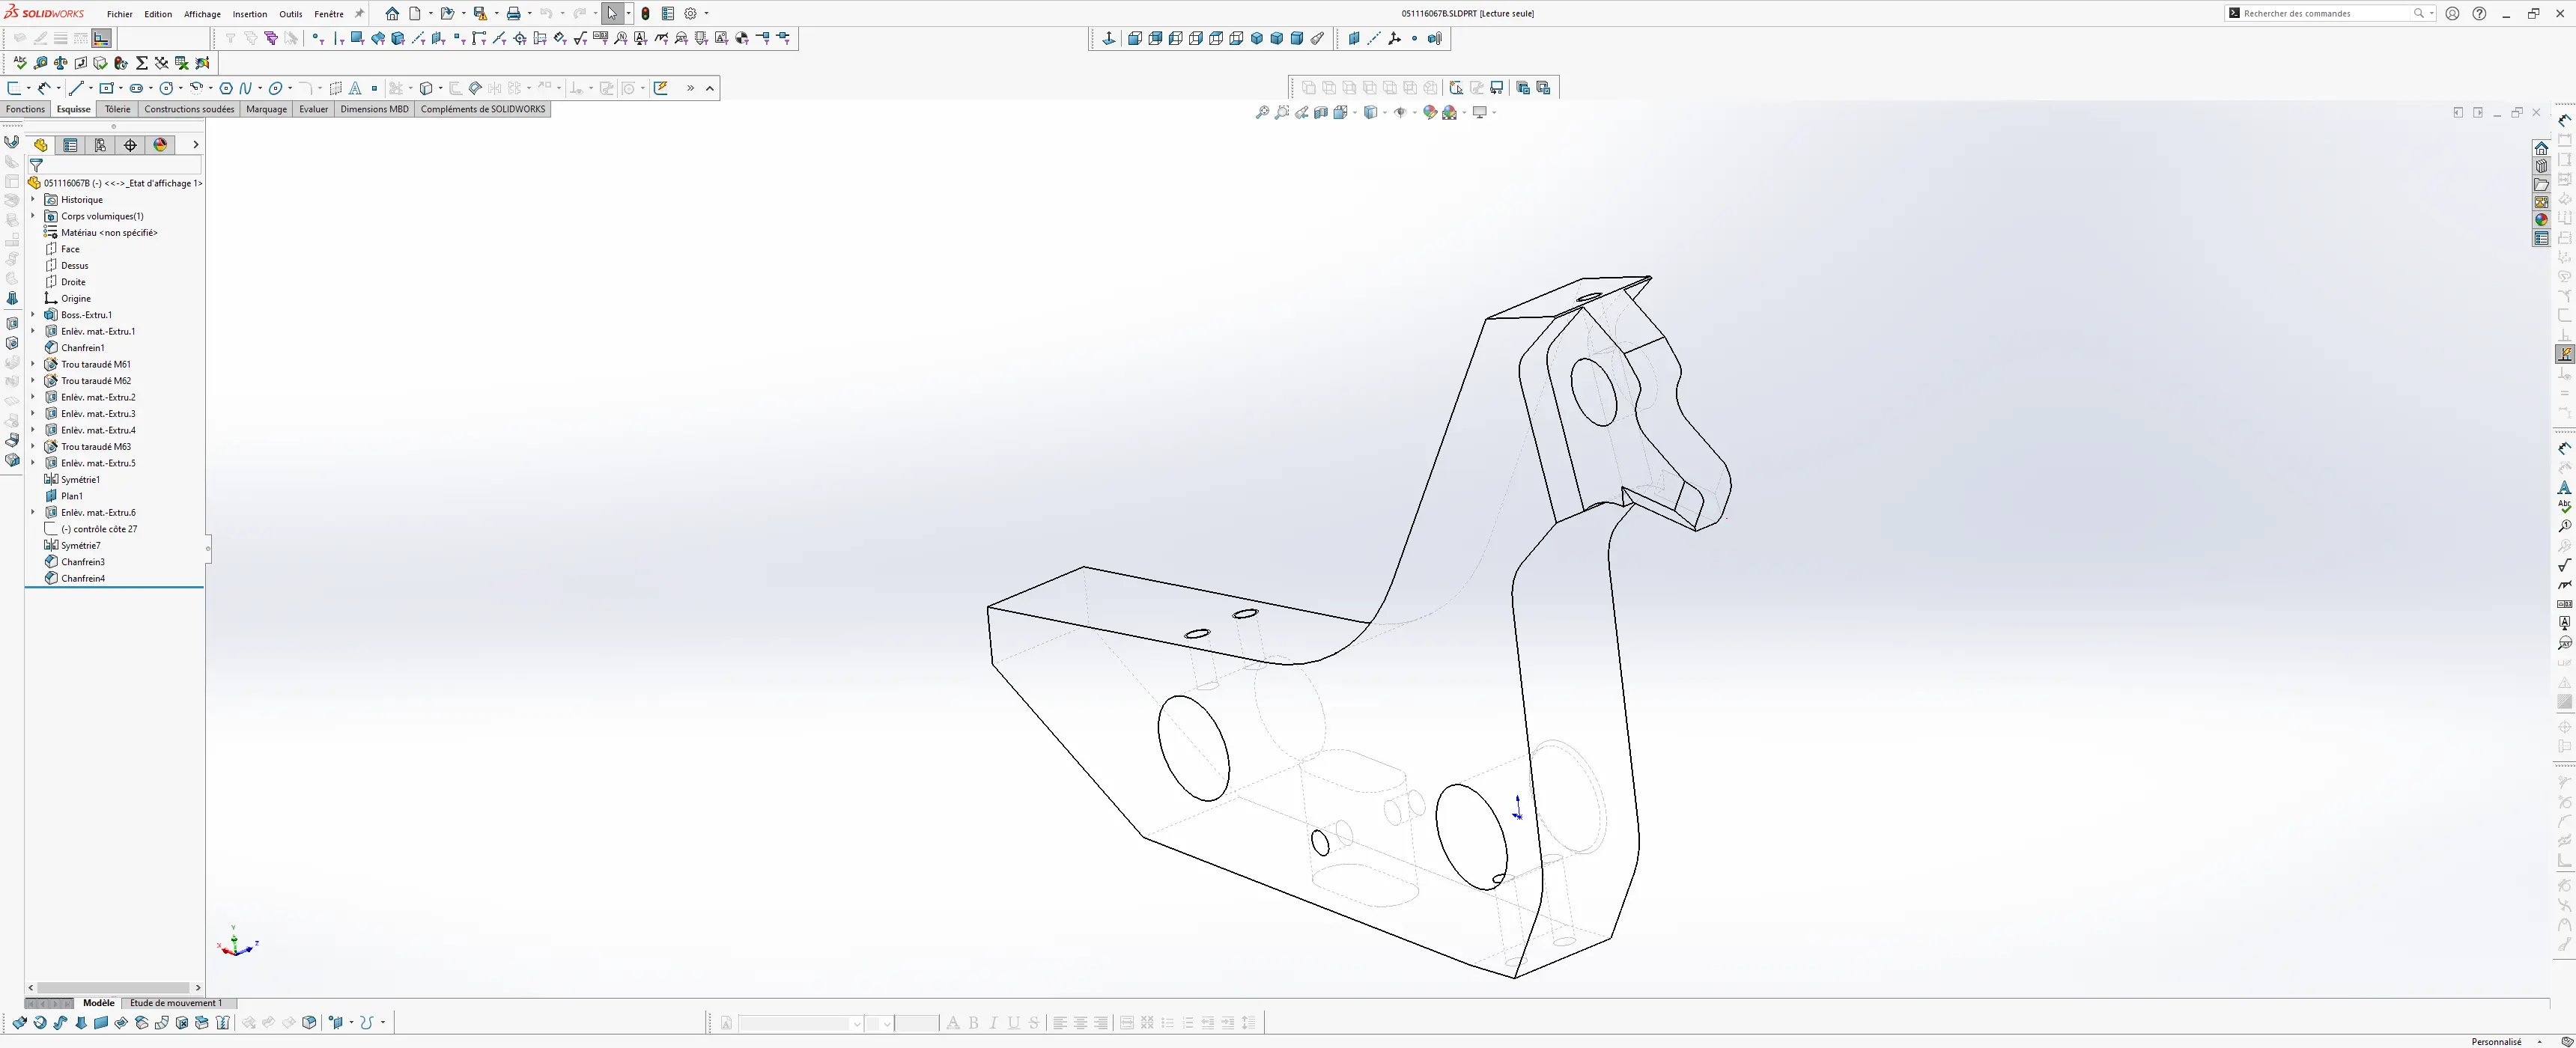The image size is (2576, 1048).
Task: Click the Zoom to Area icon
Action: click(x=1282, y=112)
